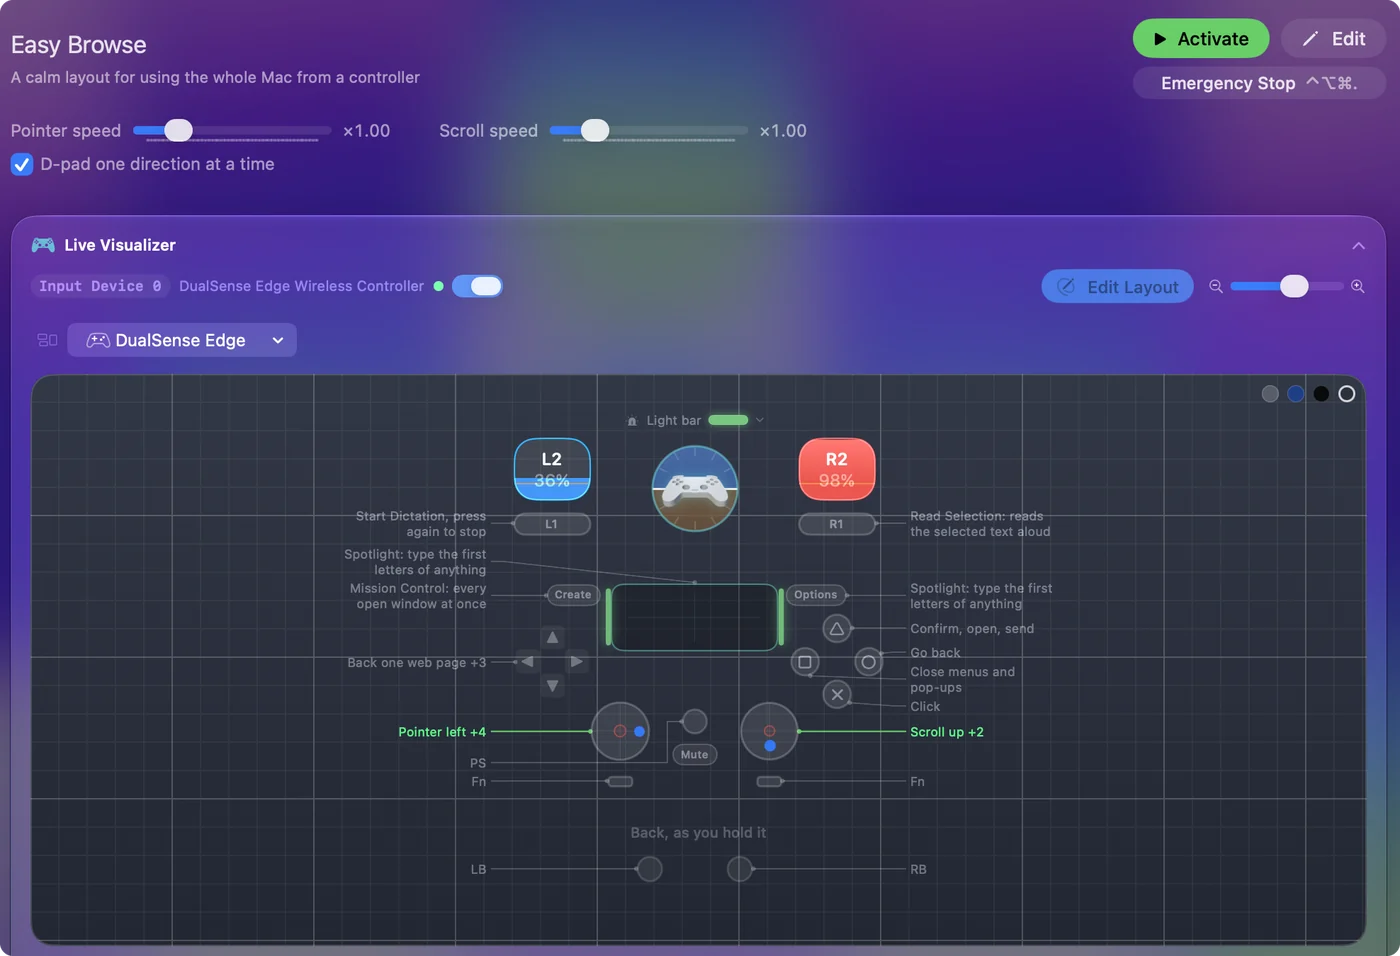Click the PS button circle above Mute
Screen dimensions: 1400x956
694,721
